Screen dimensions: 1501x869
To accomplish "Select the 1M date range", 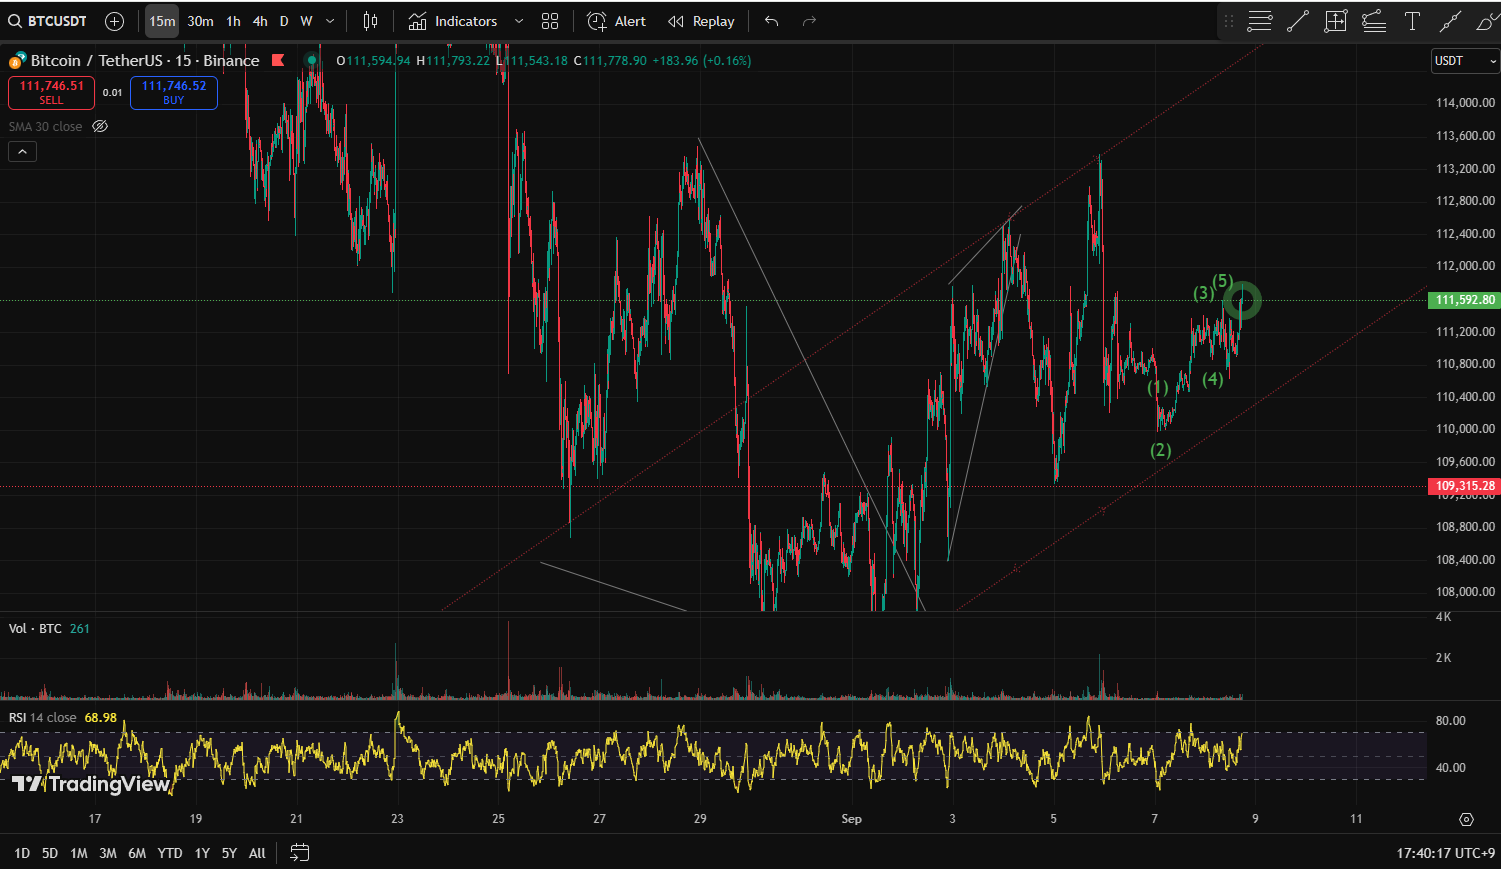I will (79, 853).
